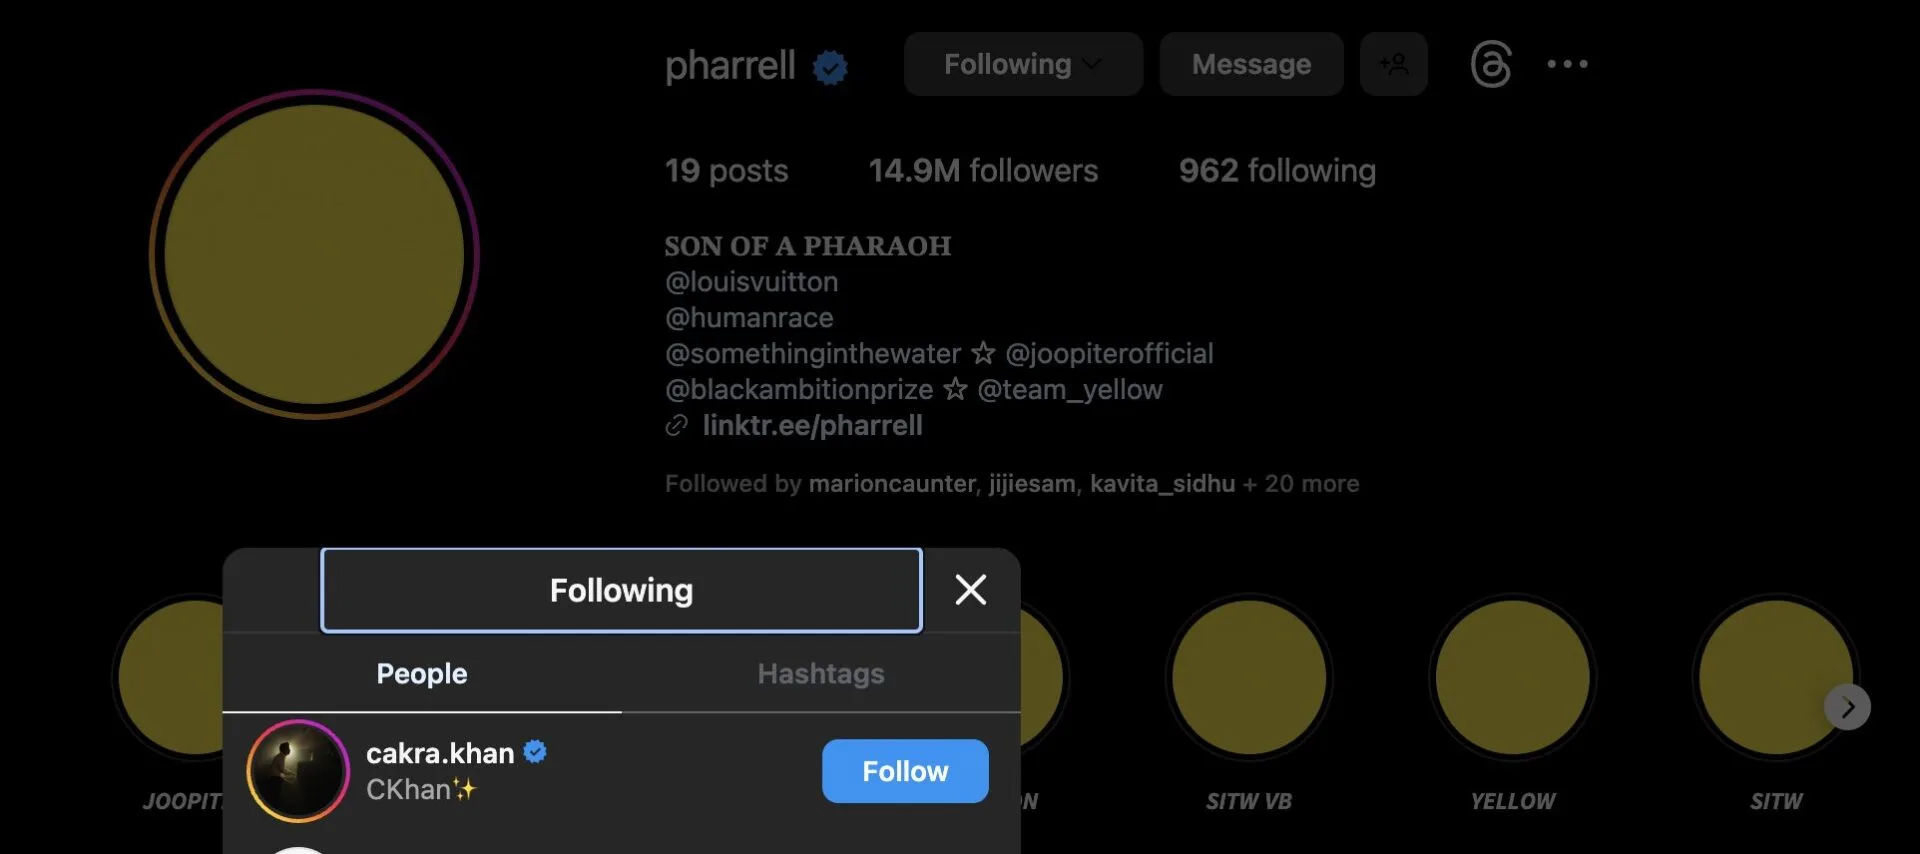View the 14.9M followers list
The image size is (1920, 854).
983,171
